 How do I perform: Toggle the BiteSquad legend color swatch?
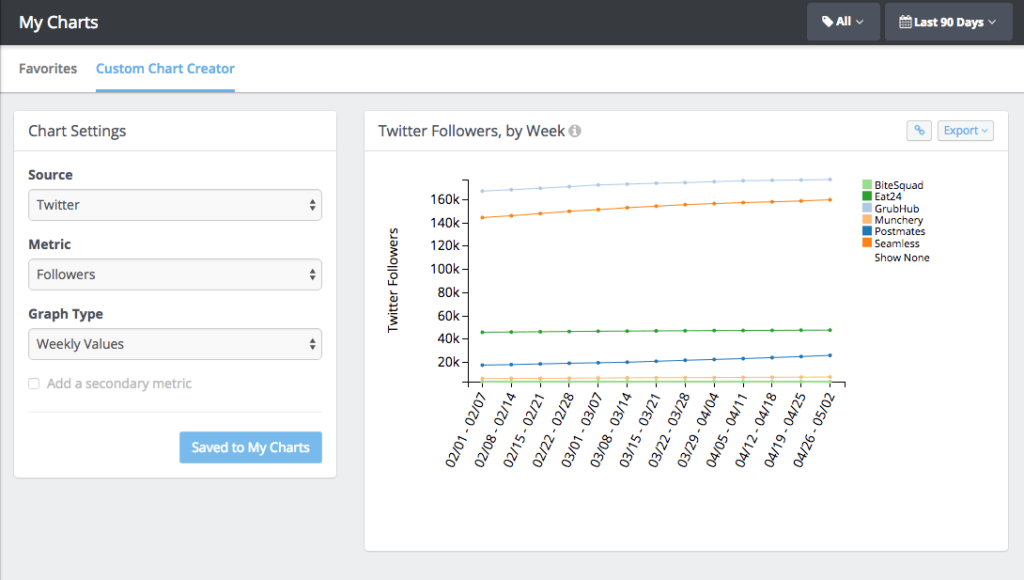867,185
